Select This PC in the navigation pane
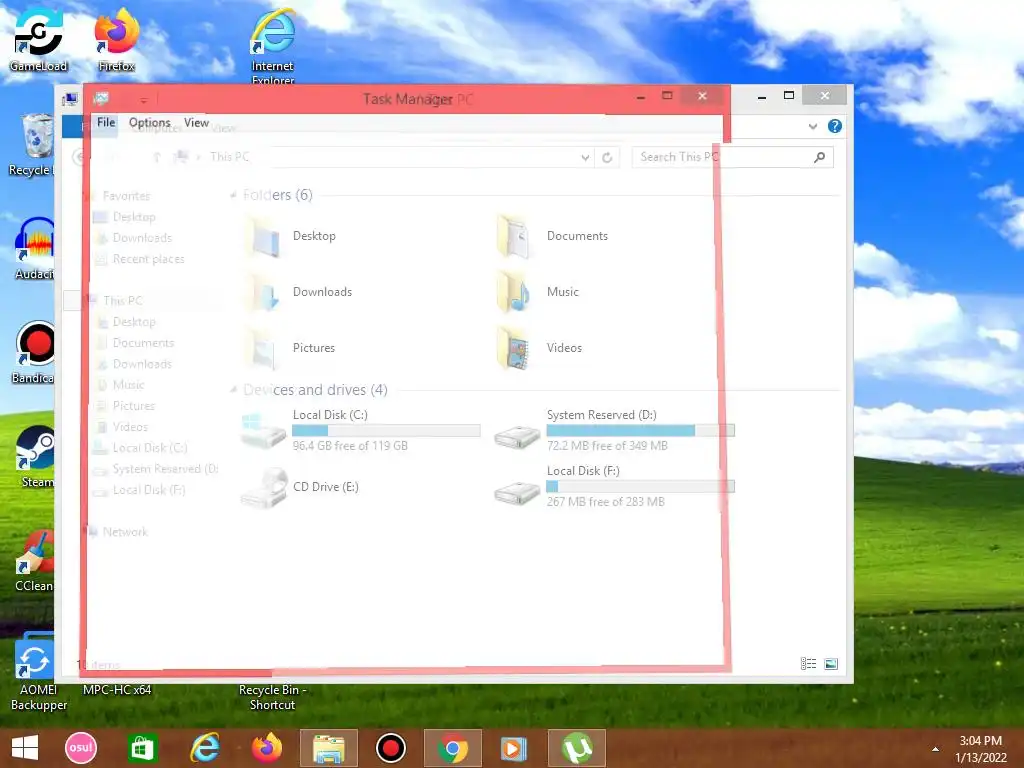 coord(122,300)
